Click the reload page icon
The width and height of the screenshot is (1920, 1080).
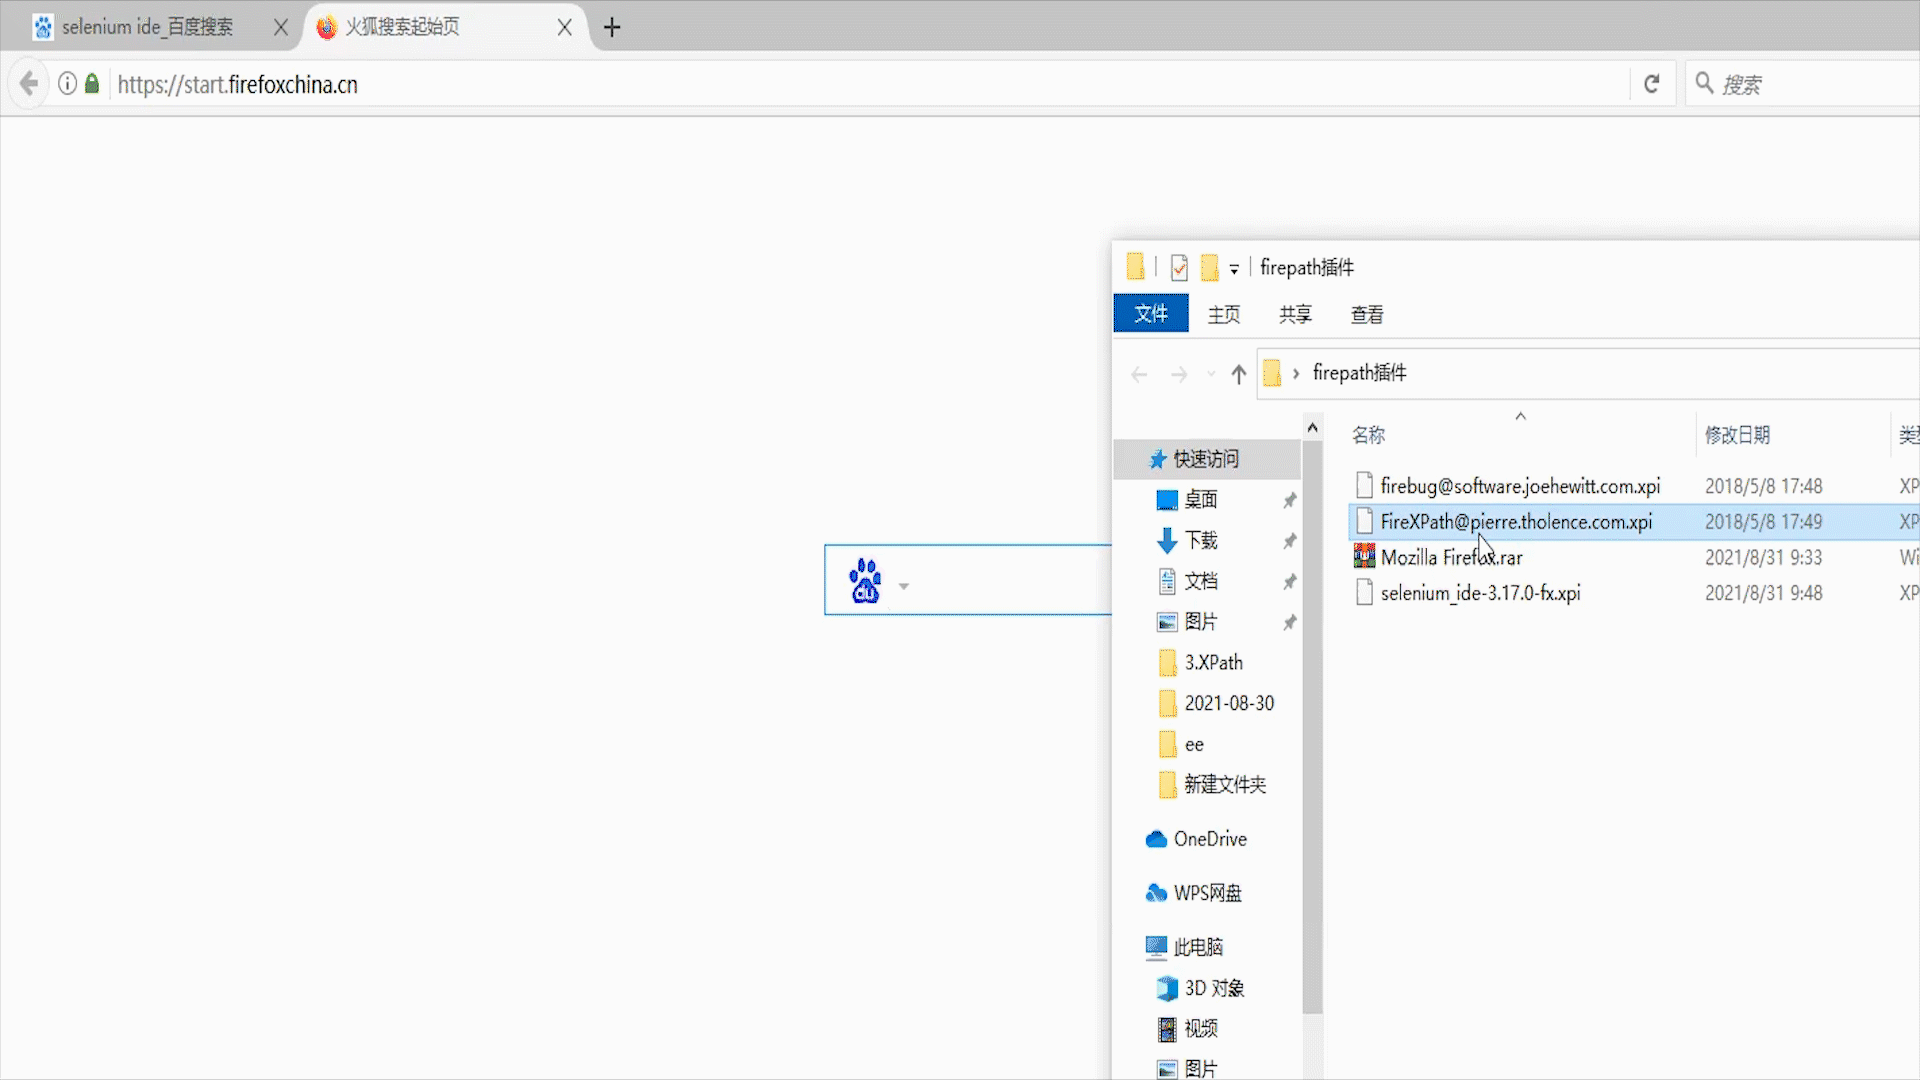1652,84
